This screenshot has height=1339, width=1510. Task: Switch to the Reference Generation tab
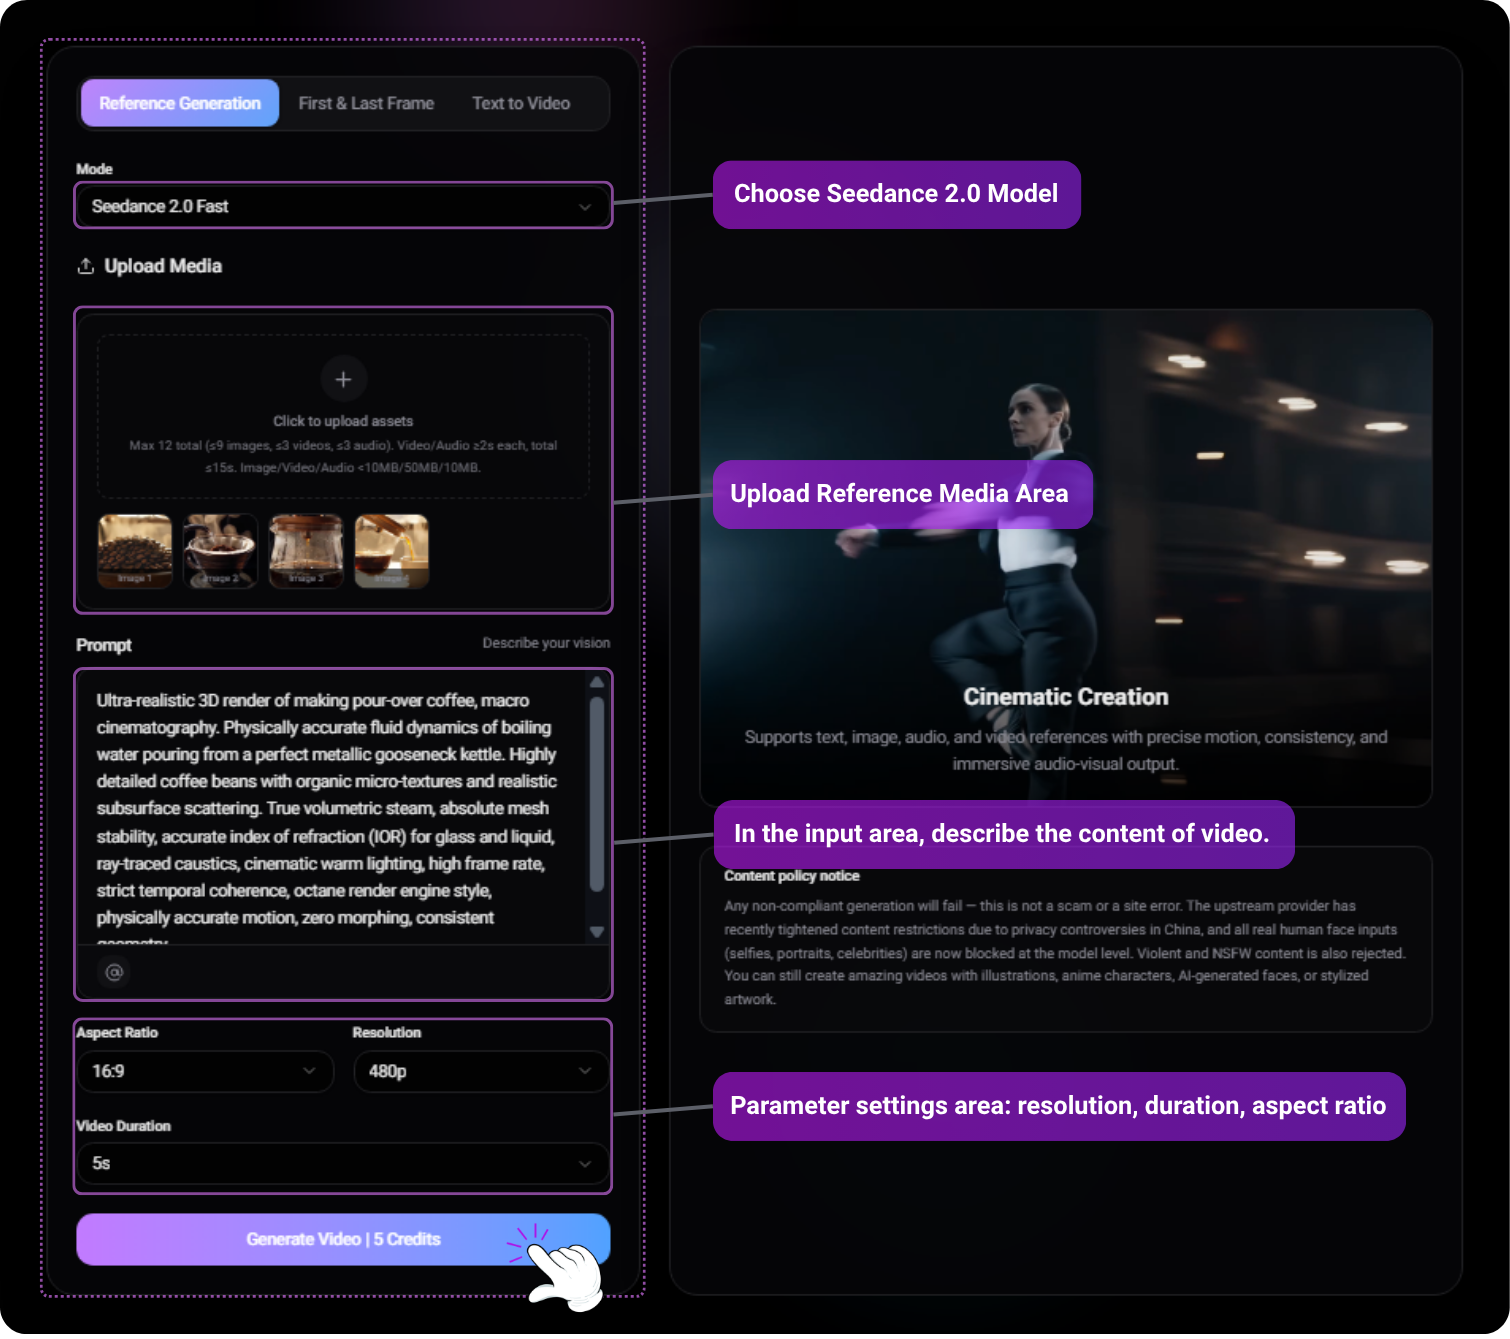(180, 103)
